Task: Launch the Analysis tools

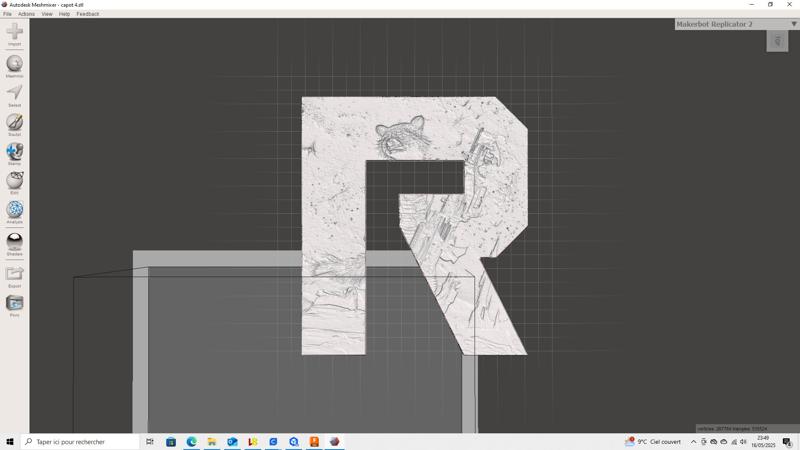Action: pos(14,210)
